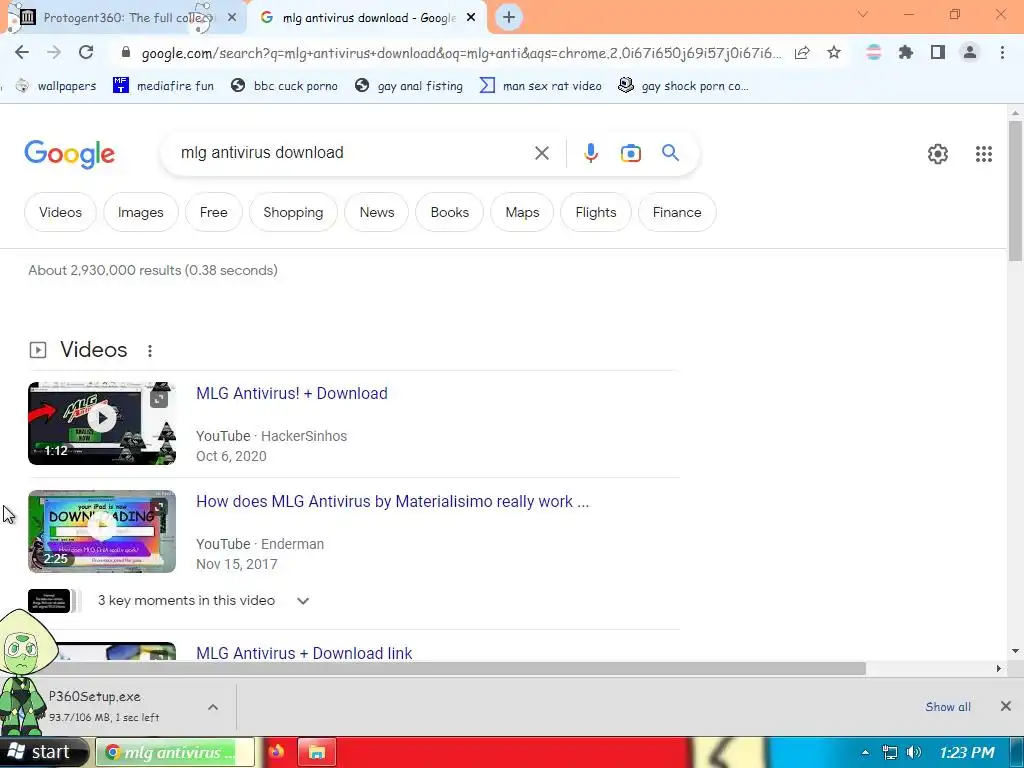The image size is (1024, 768).
Task: Select the Shopping filter chip
Action: click(x=293, y=212)
